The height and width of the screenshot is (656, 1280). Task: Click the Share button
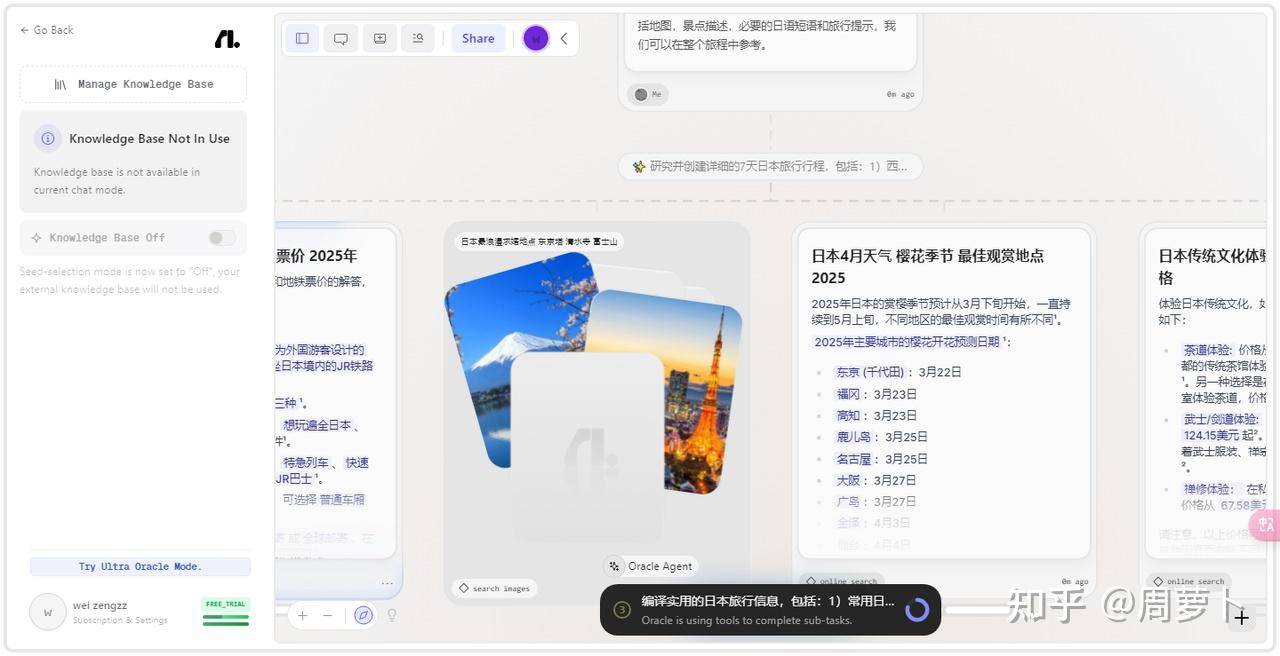[478, 38]
